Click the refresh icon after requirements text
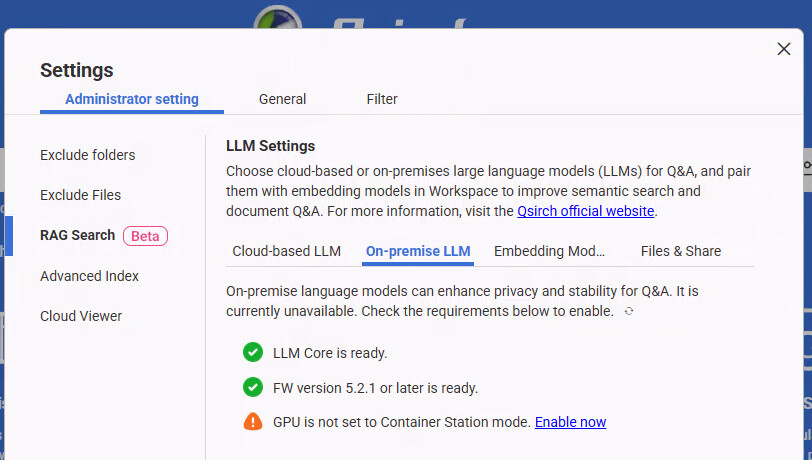812x460 pixels. pyautogui.click(x=628, y=312)
